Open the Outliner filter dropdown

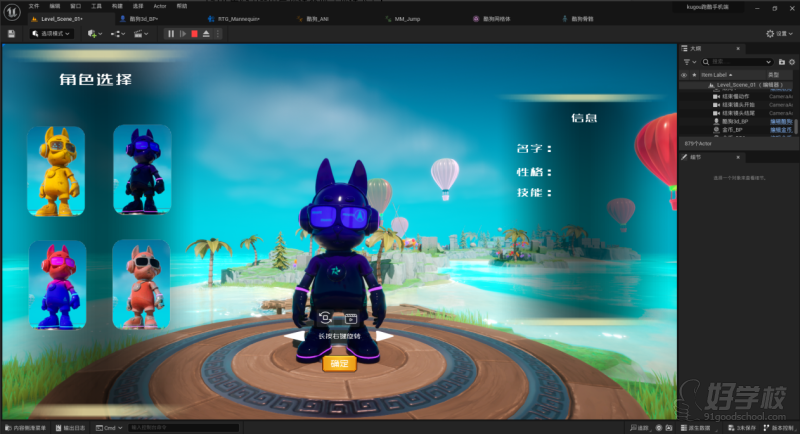[x=688, y=61]
